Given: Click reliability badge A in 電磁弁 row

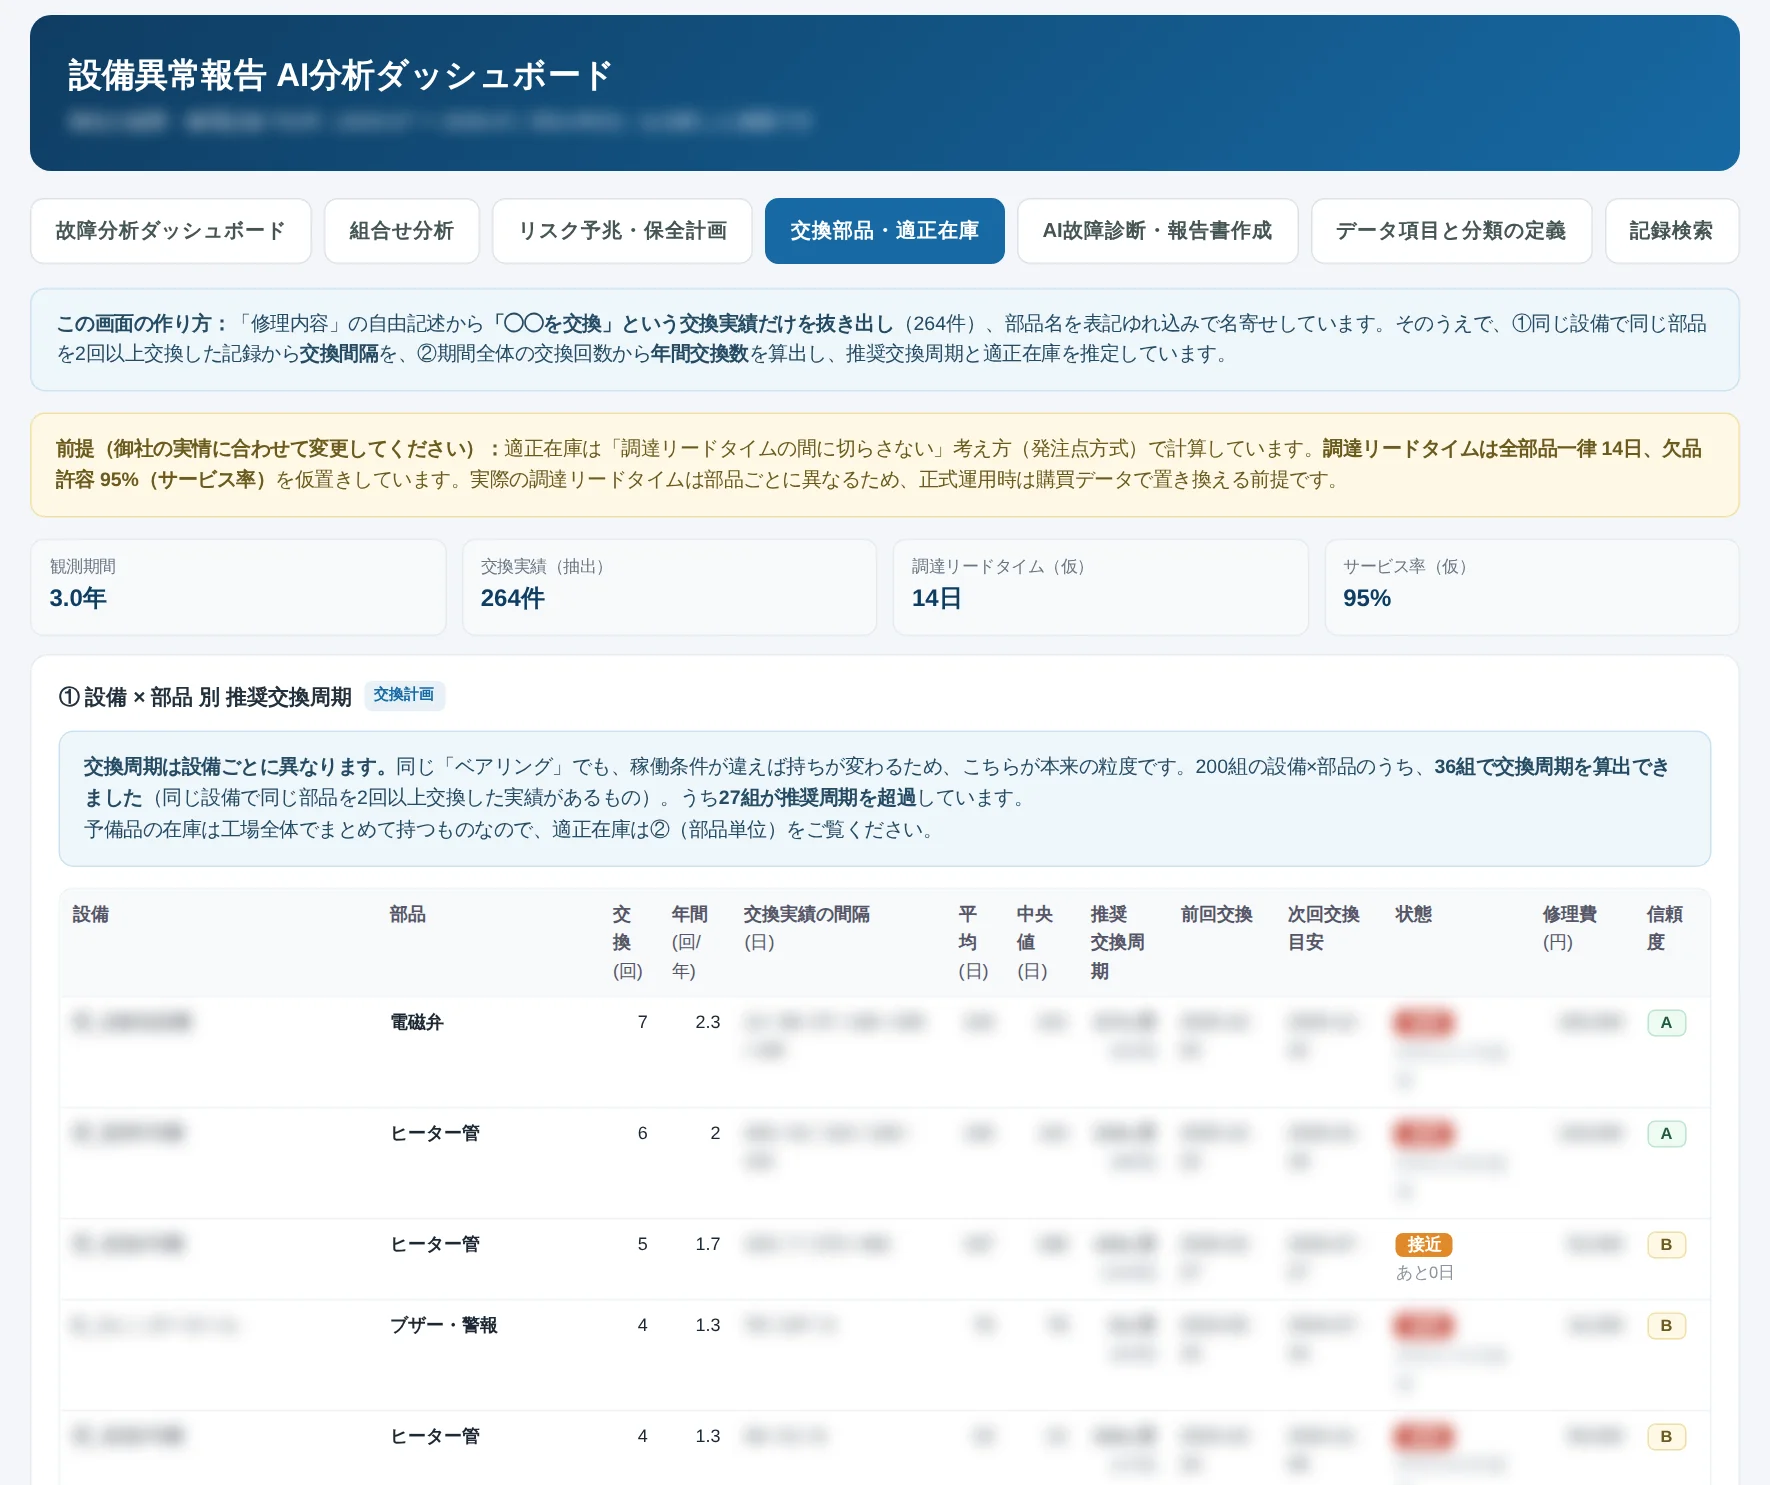Looking at the screenshot, I should tap(1666, 1022).
